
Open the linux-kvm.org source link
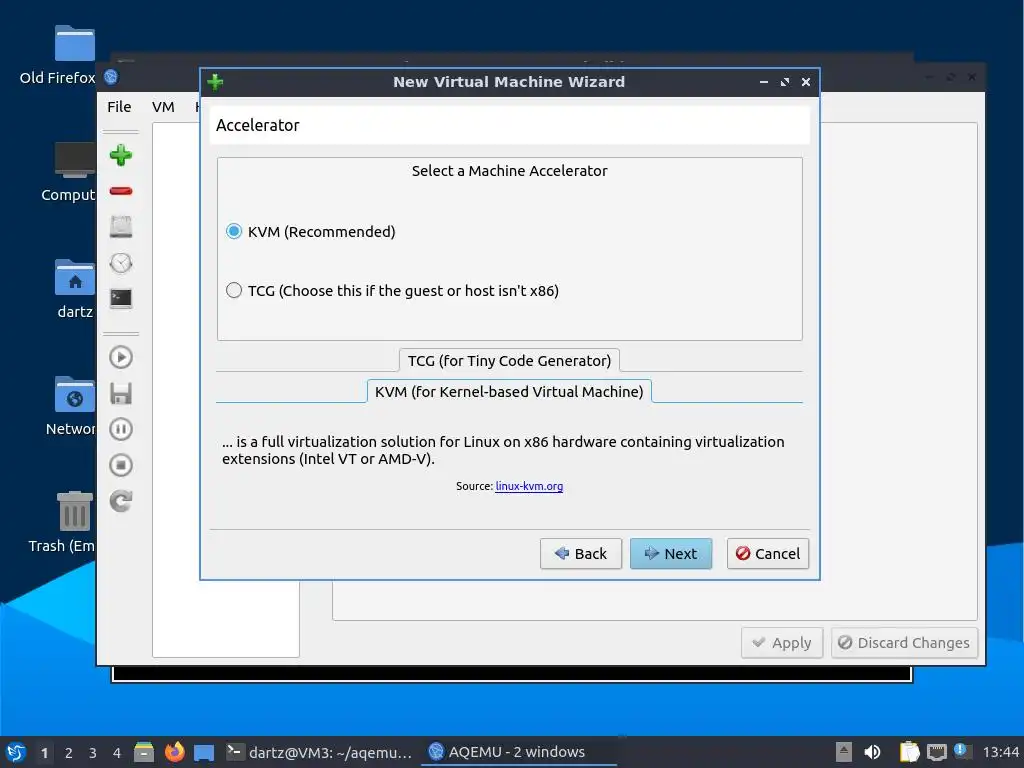pos(529,486)
